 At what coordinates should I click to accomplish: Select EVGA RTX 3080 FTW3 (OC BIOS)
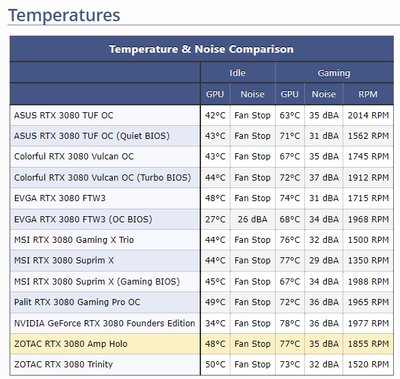pyautogui.click(x=83, y=219)
